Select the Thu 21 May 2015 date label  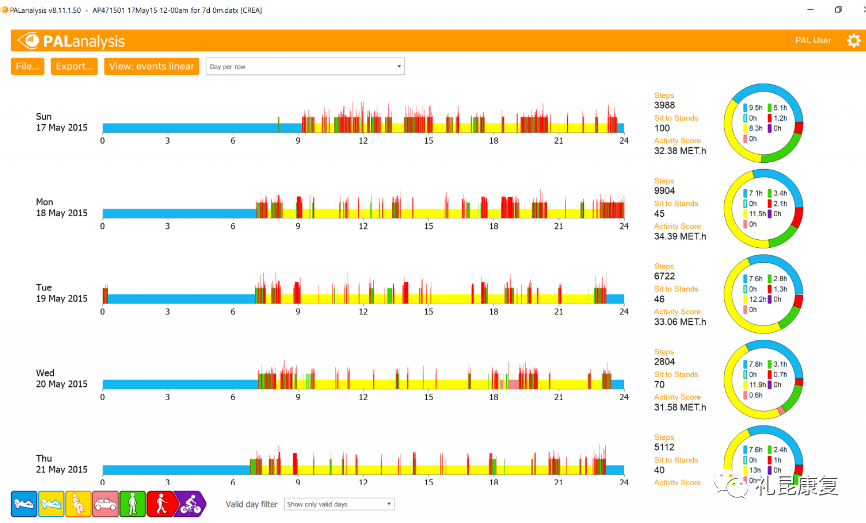click(x=61, y=464)
